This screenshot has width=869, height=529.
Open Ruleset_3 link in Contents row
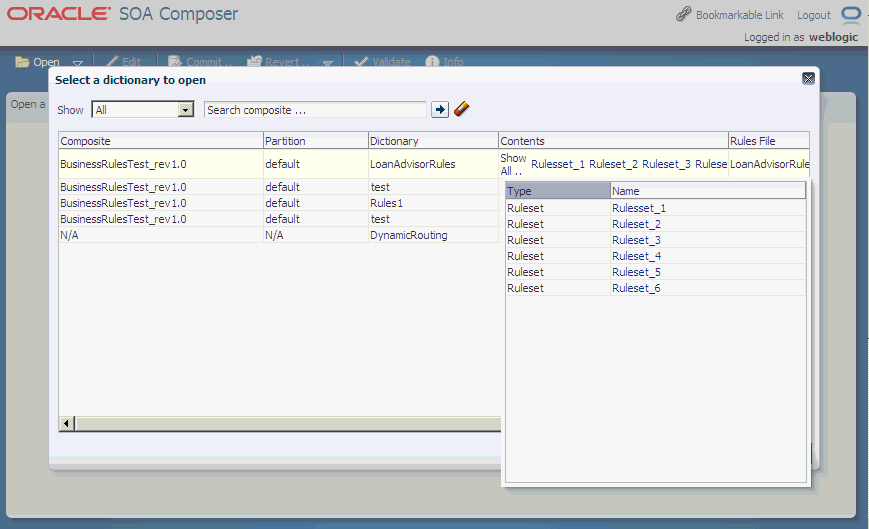666,164
